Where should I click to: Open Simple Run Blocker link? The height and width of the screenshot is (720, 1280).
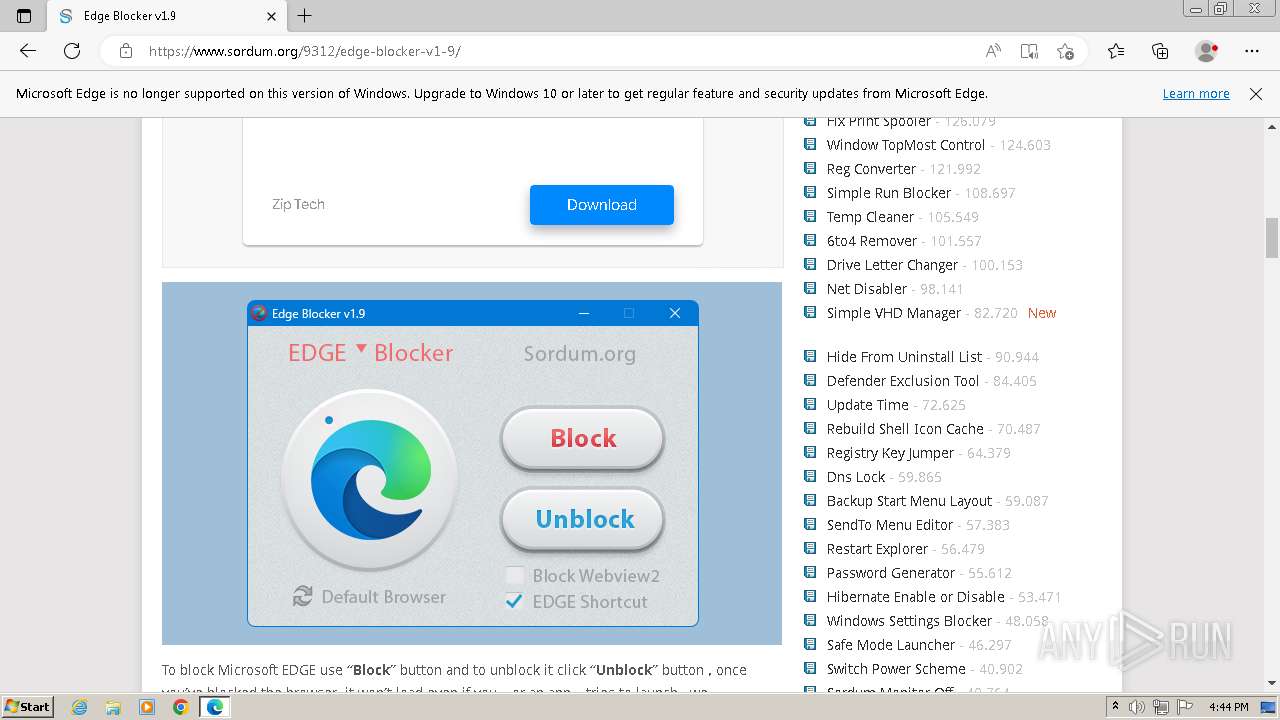point(889,193)
